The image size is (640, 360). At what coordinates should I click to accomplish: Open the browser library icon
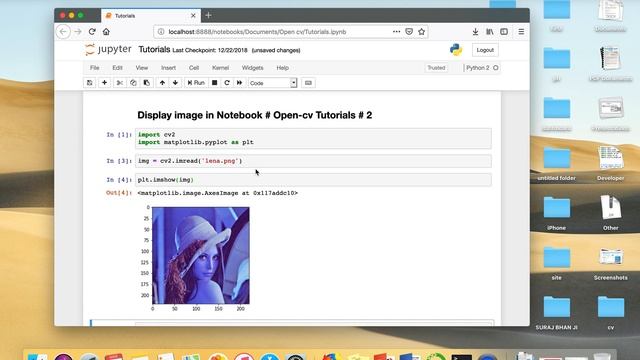pyautogui.click(x=489, y=32)
